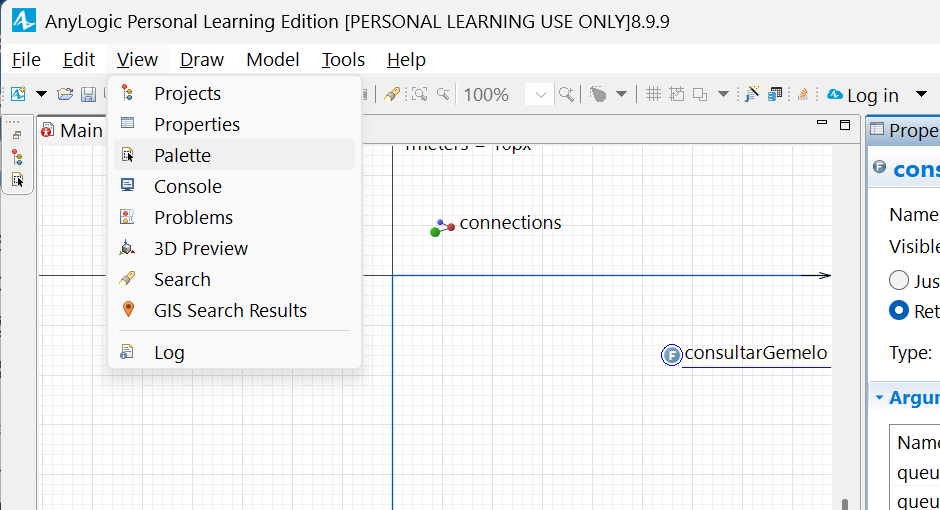Toggle the grid display icon
This screenshot has height=510, width=940.
[x=653, y=94]
